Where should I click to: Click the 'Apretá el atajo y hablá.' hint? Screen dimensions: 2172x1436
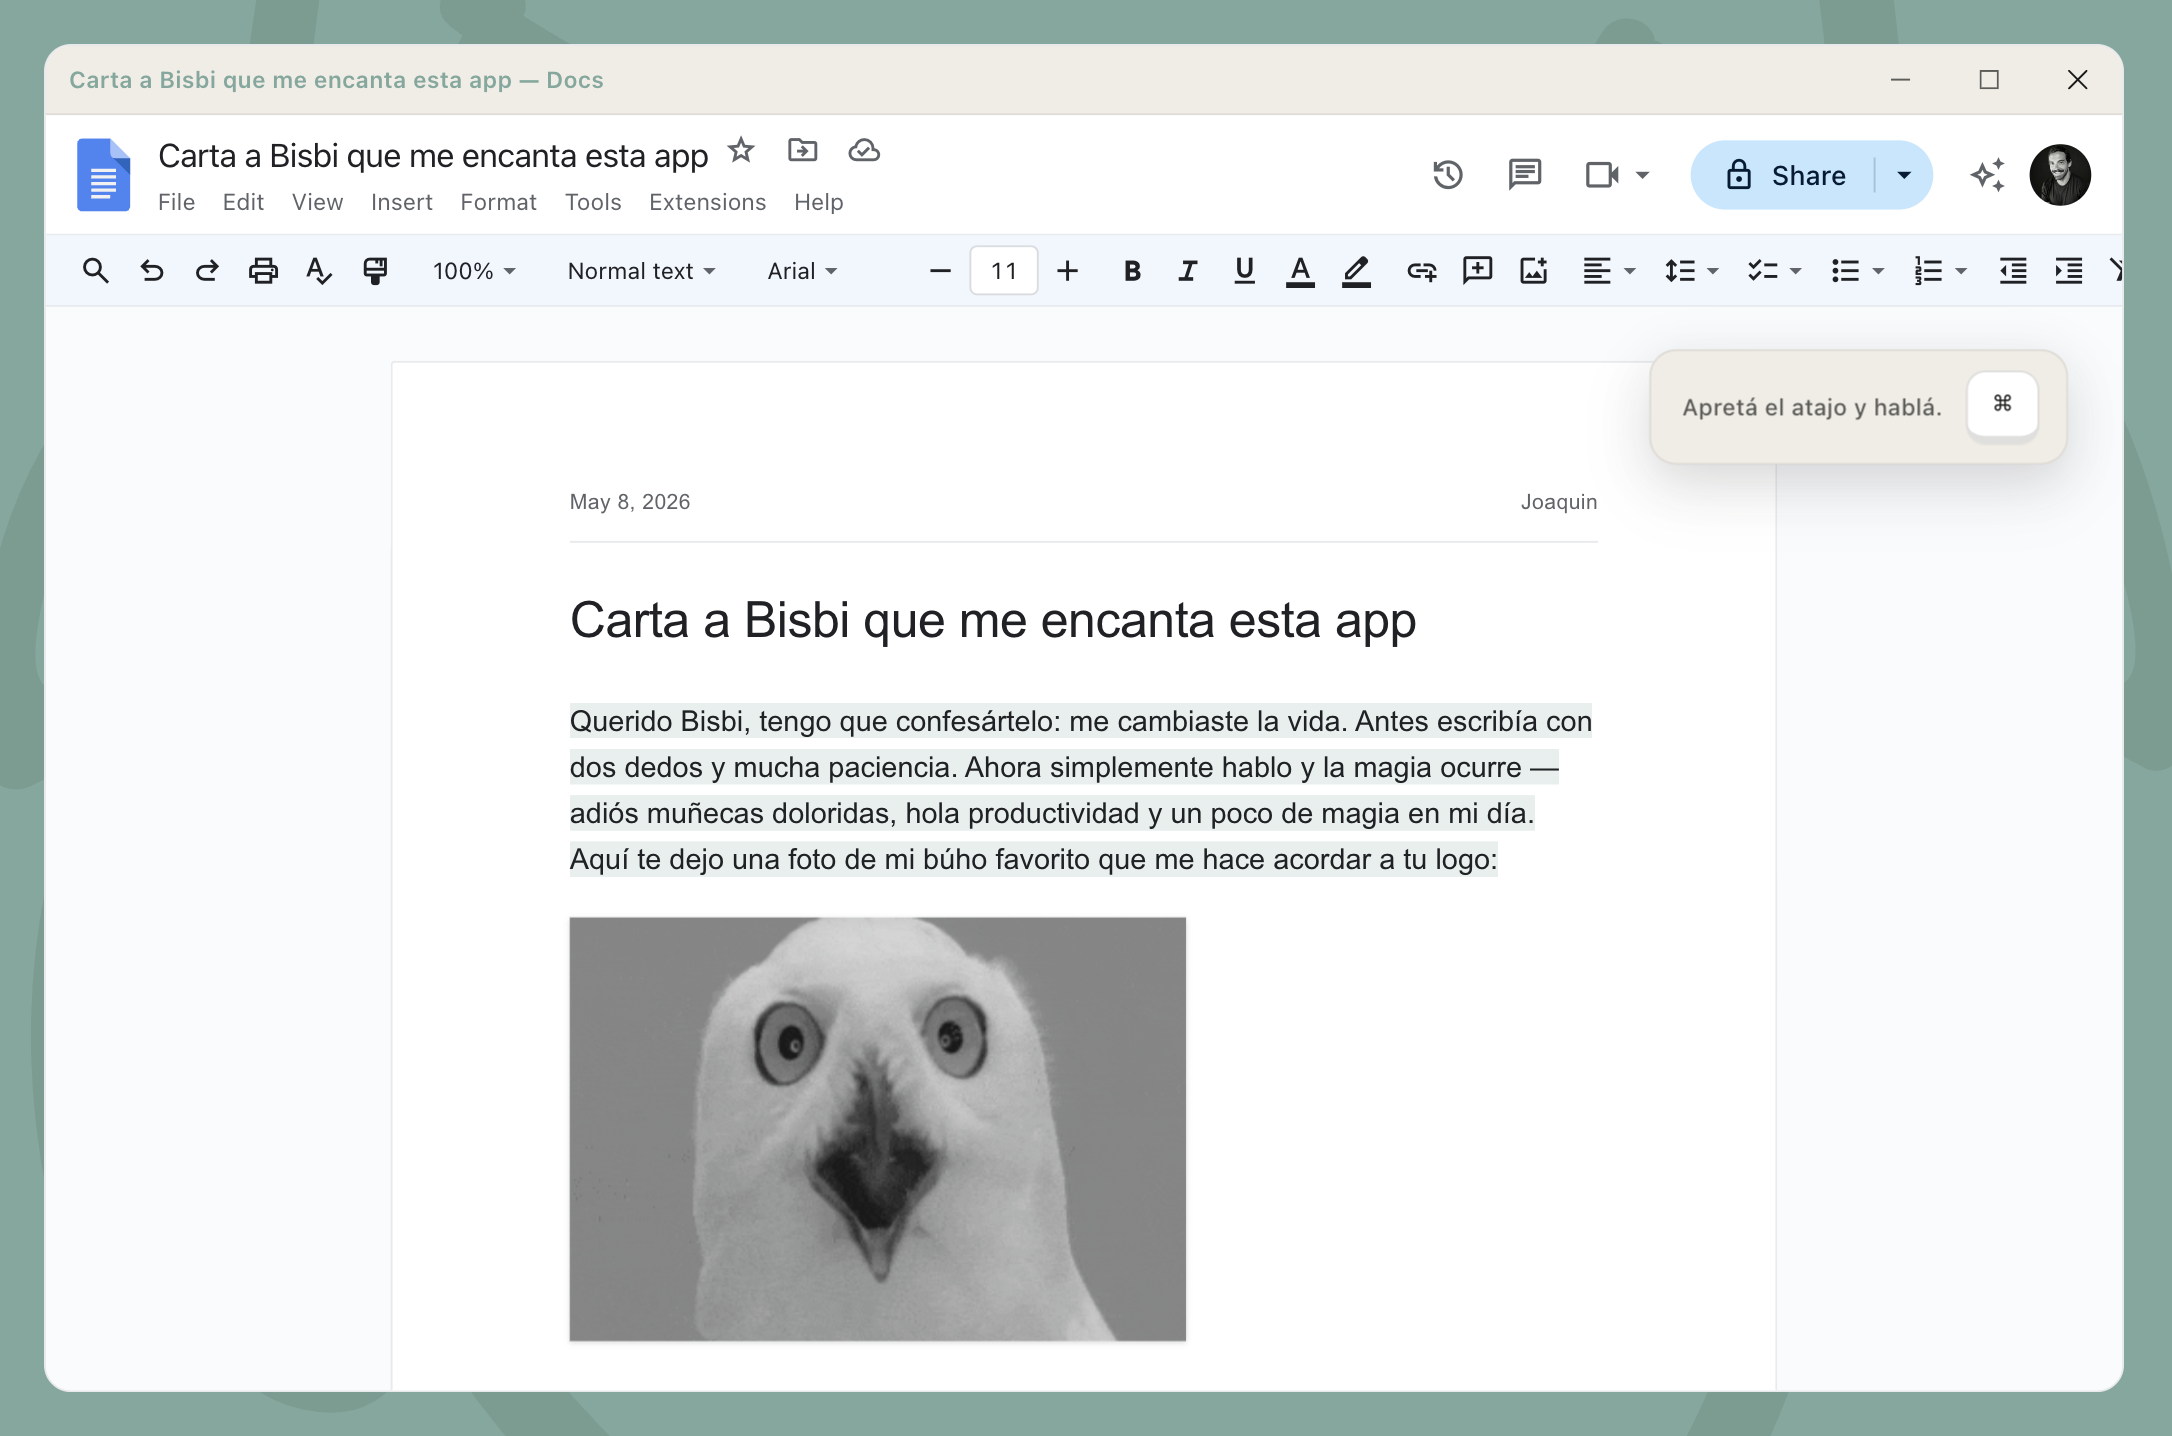pos(1812,407)
